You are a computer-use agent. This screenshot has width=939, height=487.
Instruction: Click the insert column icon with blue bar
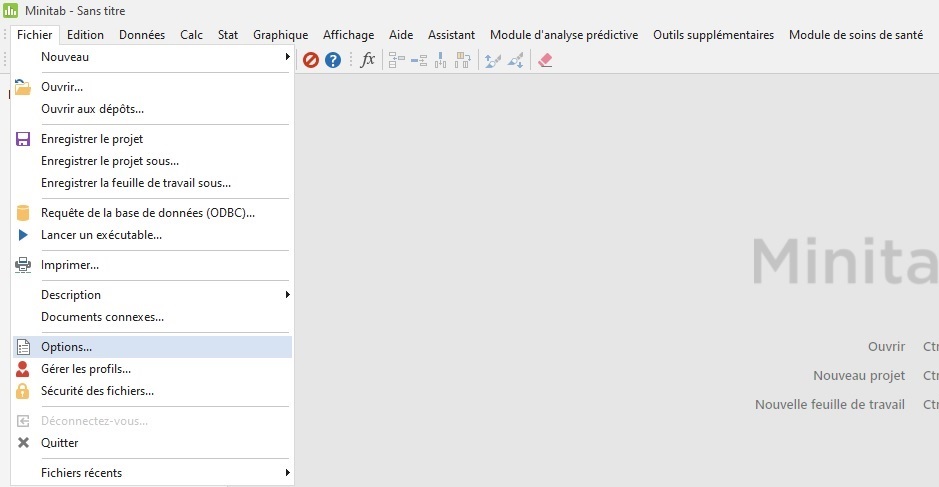pos(440,60)
